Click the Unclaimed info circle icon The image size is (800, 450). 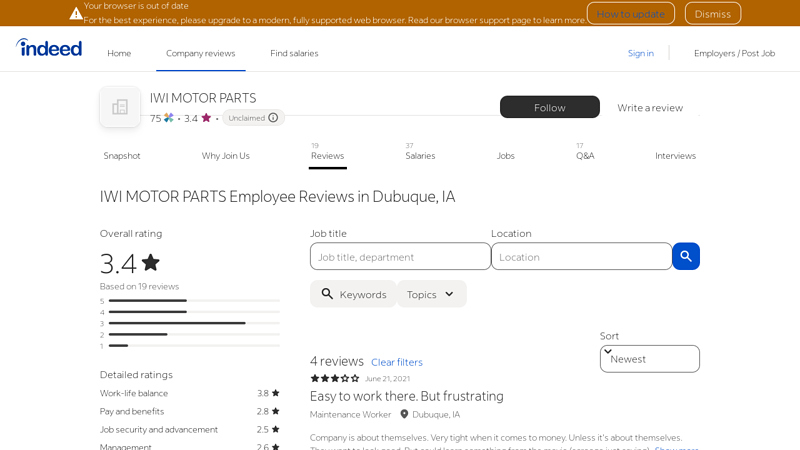pyautogui.click(x=273, y=118)
